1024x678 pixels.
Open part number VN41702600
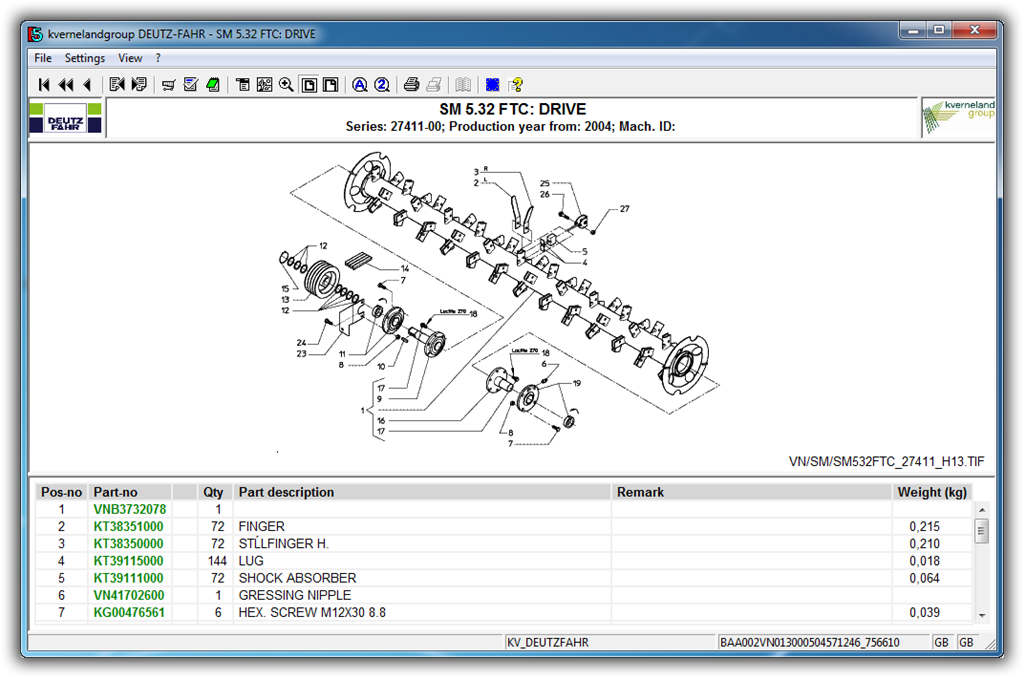point(129,595)
